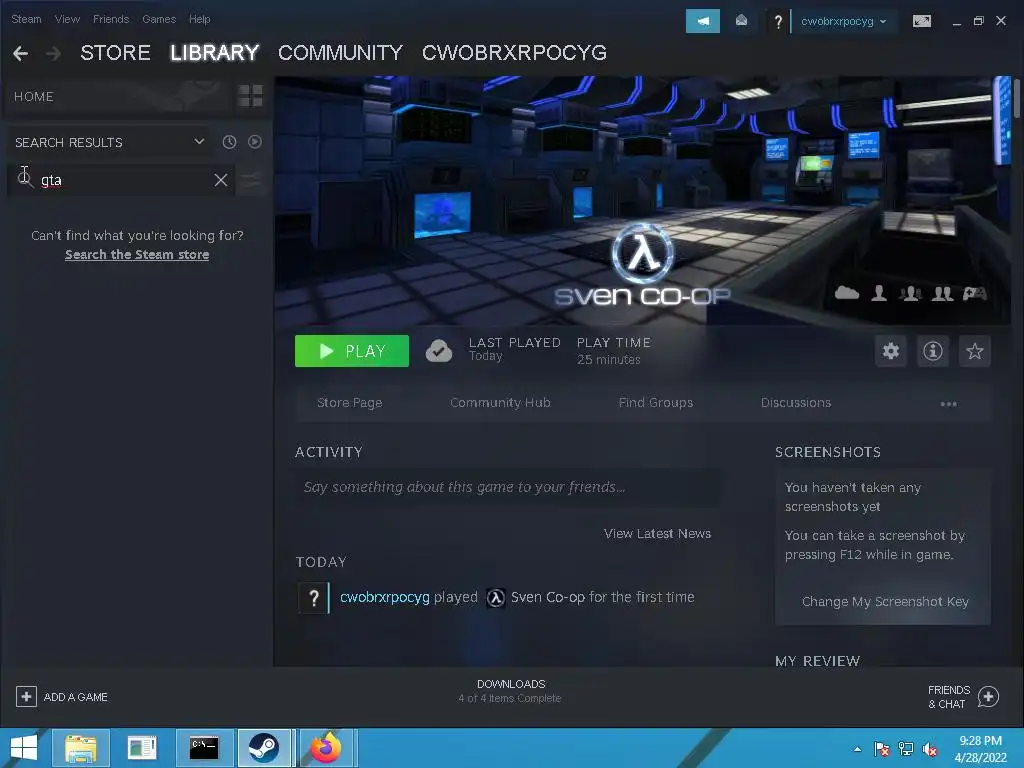Click the network tray icon
The image size is (1024, 768).
coord(906,750)
